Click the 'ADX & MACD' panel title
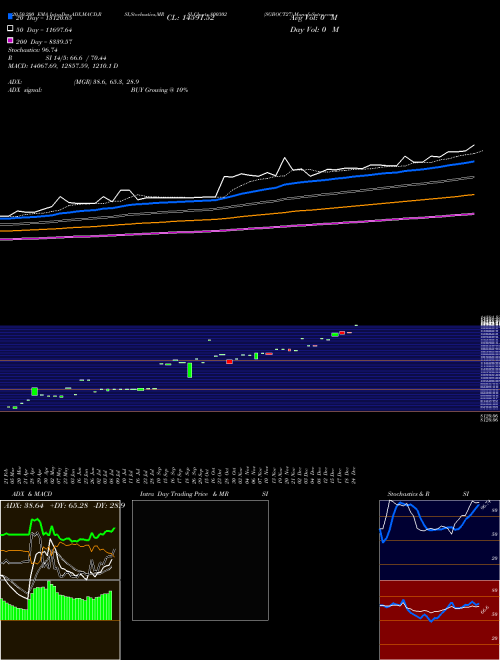The image size is (500, 660). [x=32, y=494]
